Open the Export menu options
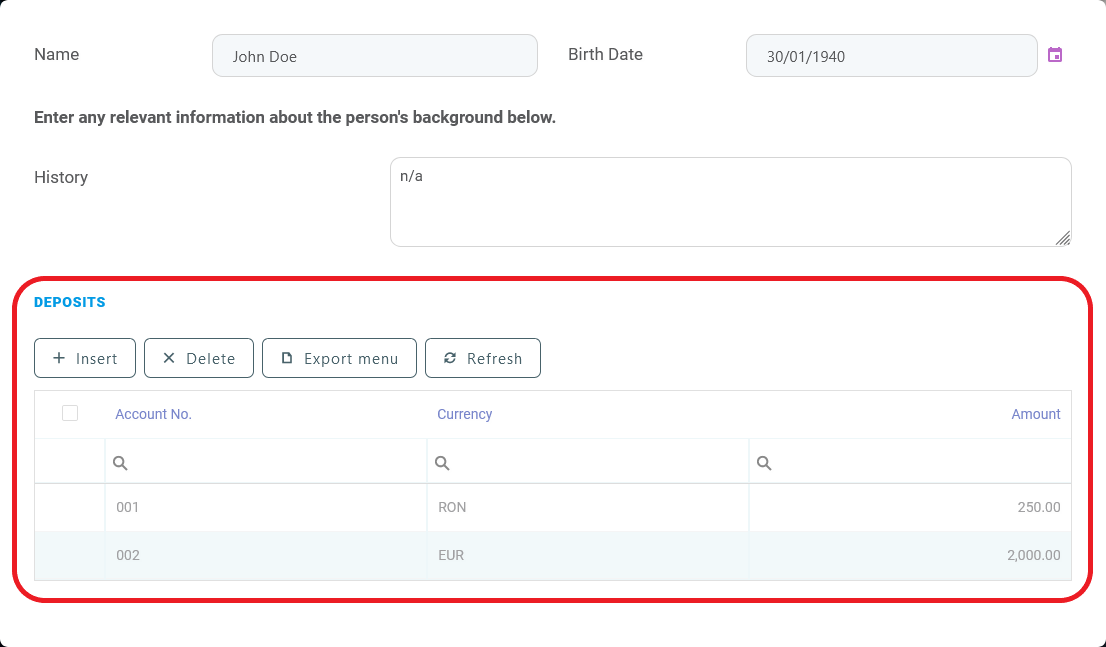 [x=339, y=357]
